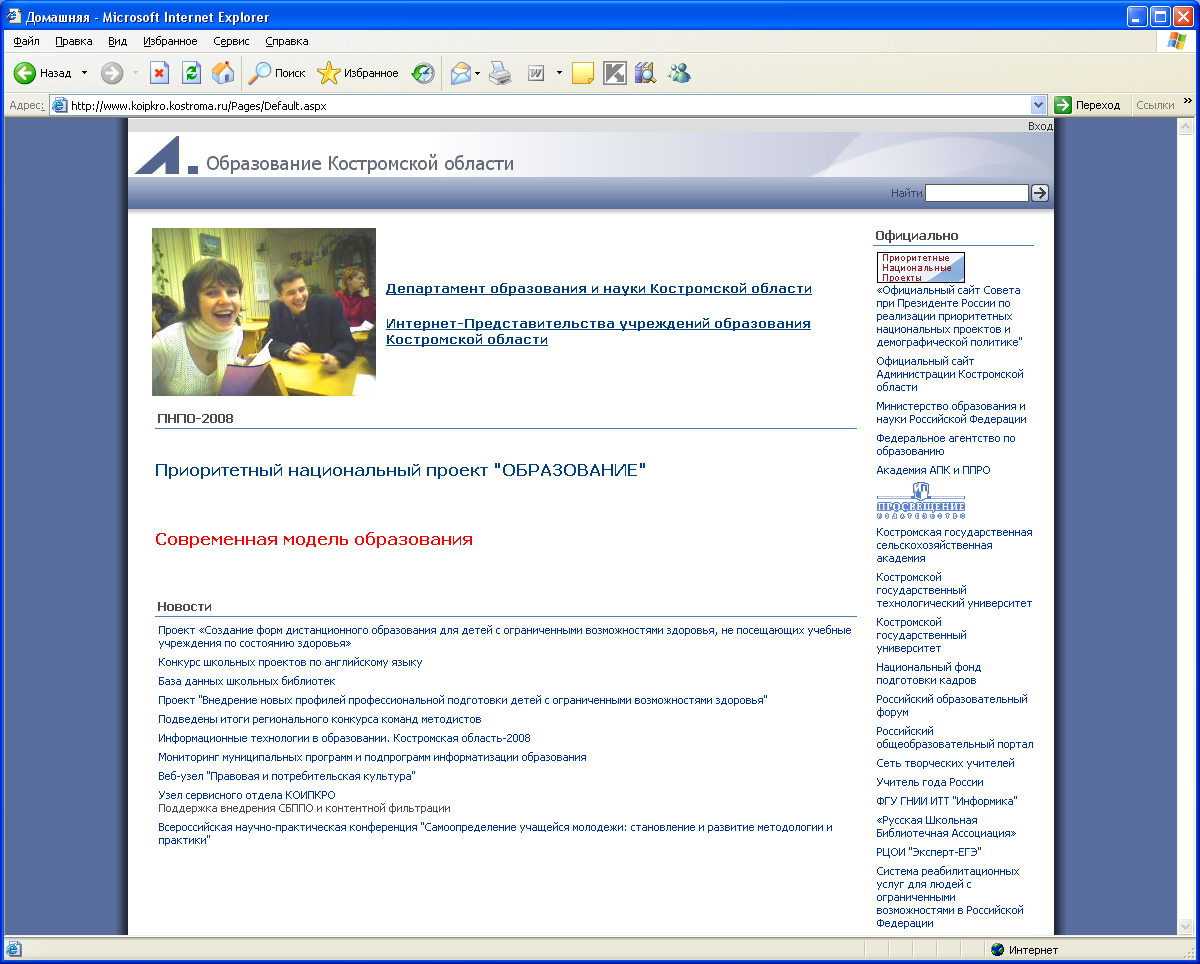Viewport: 1200px width, 964px height.
Task: Open the History clock icon
Action: [423, 73]
